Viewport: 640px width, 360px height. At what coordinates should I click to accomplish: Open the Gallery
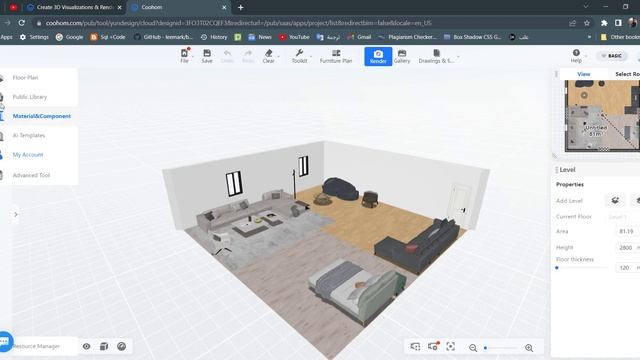click(x=402, y=56)
